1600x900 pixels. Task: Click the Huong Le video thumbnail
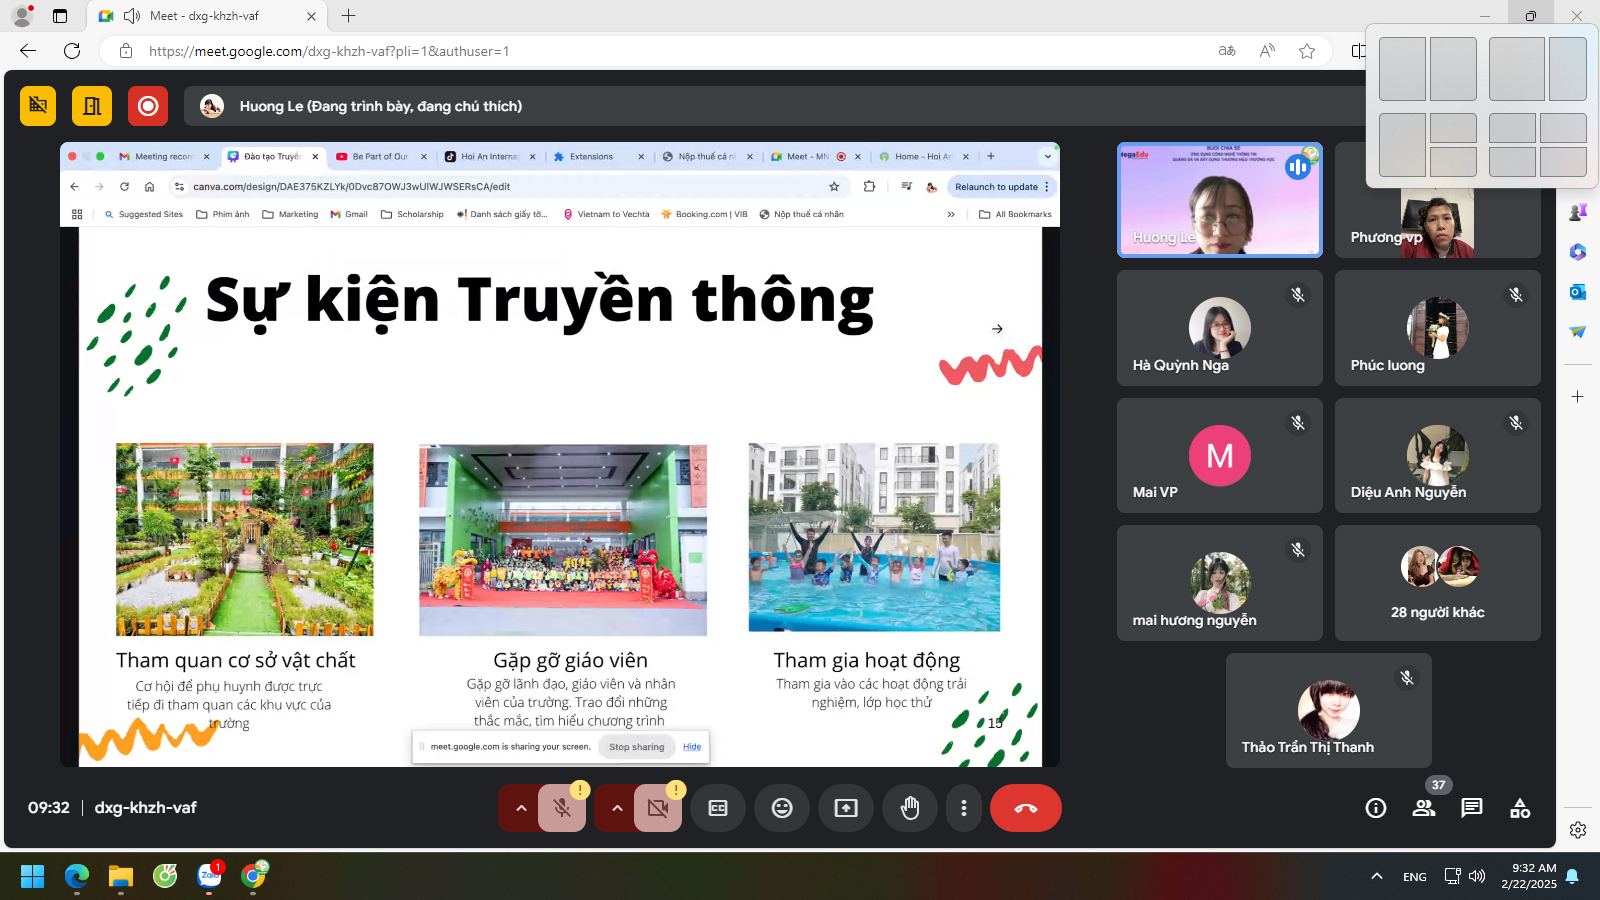click(1219, 200)
